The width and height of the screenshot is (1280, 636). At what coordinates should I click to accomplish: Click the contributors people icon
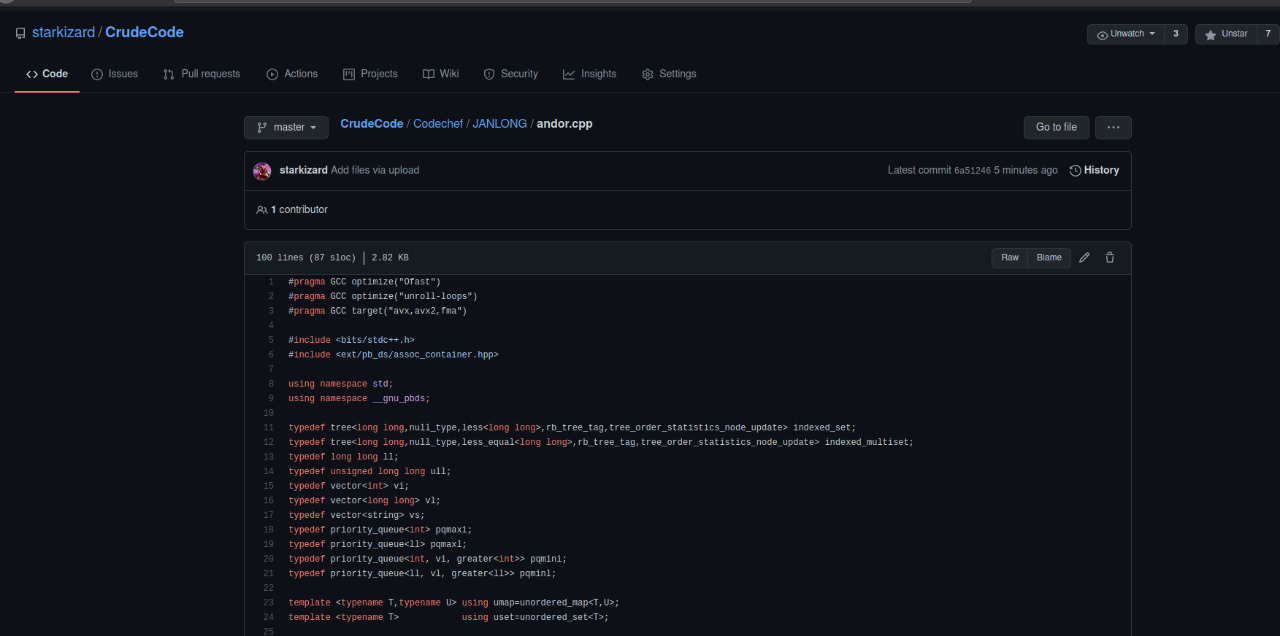[262, 209]
